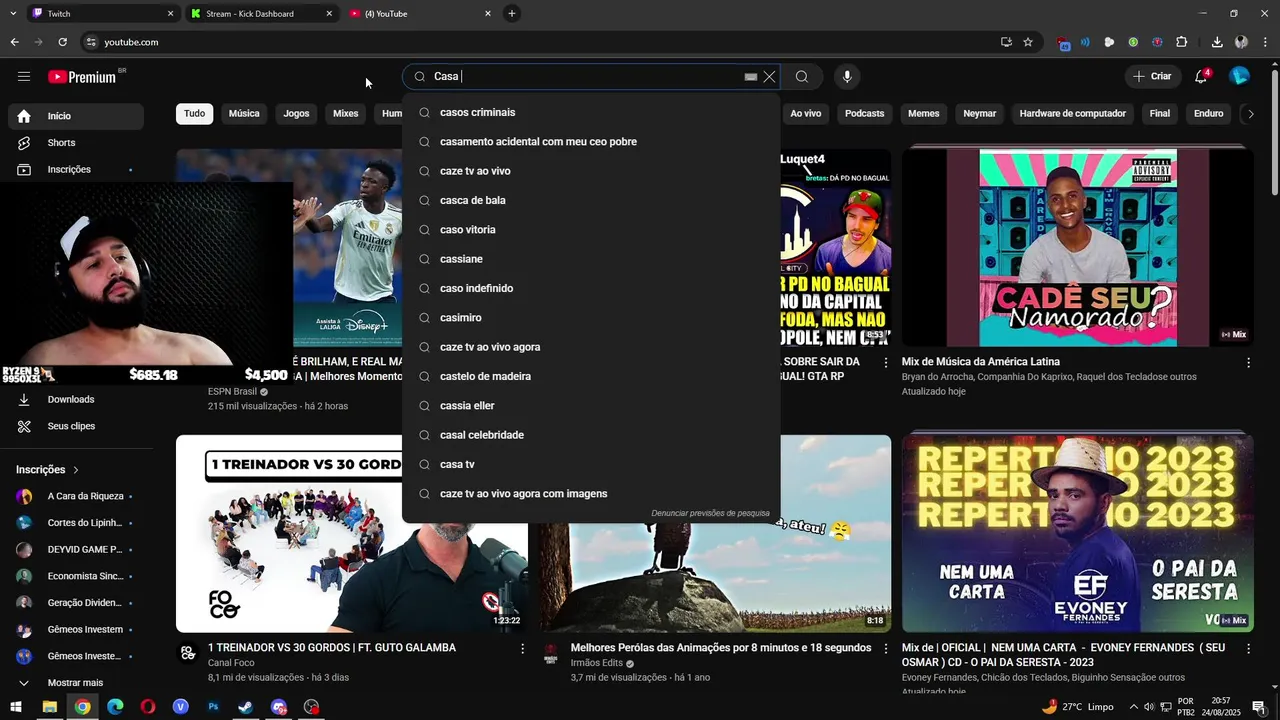
Task: Select the Mixes filter chip
Action: [x=346, y=113]
